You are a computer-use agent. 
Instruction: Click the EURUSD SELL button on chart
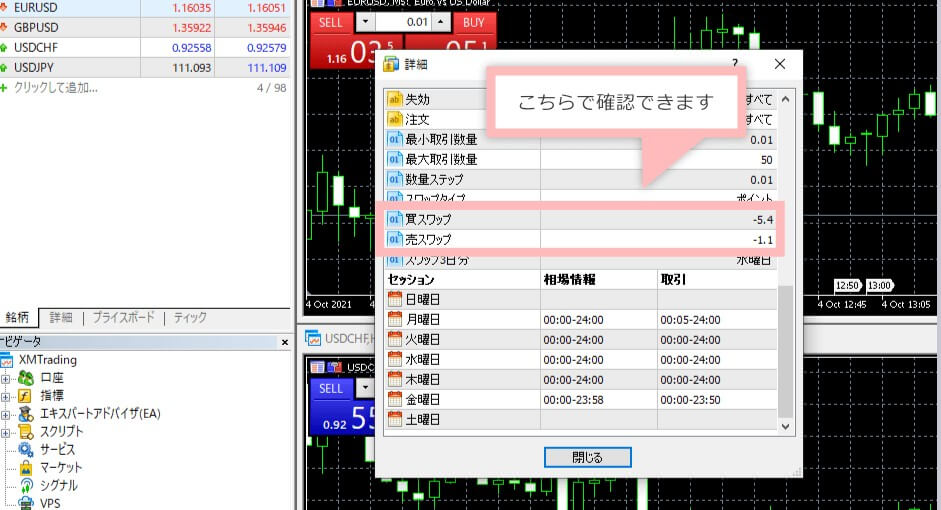pyautogui.click(x=331, y=23)
